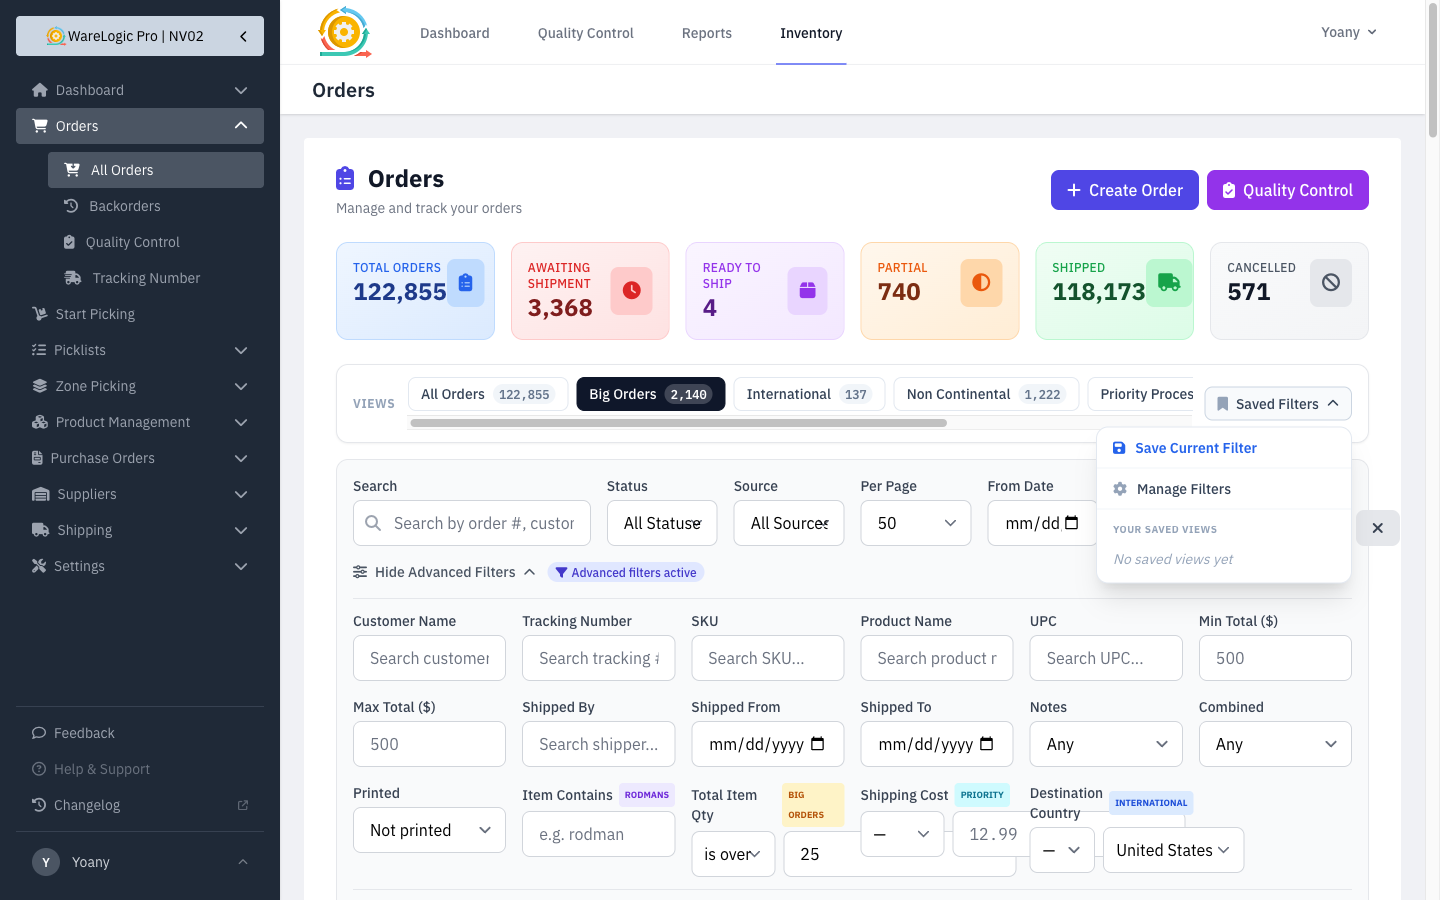Screen dimensions: 1440x900
Task: Click Feedback in sidebar
Action: [x=140, y=733]
